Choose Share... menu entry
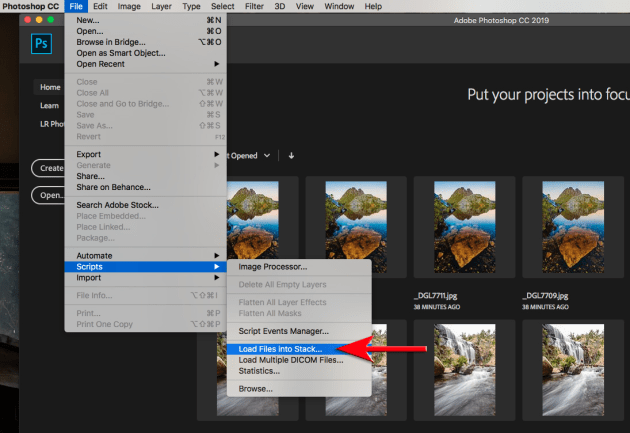This screenshot has height=433, width=630. click(x=145, y=176)
